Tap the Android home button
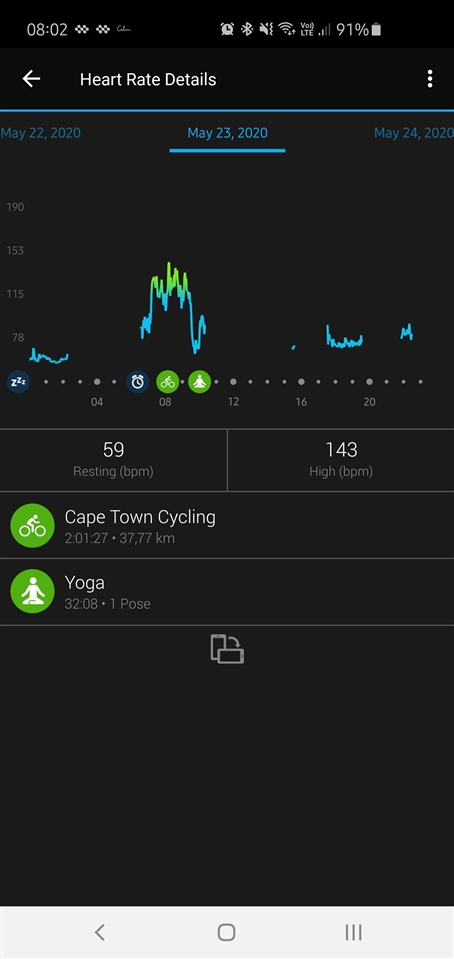 226,932
